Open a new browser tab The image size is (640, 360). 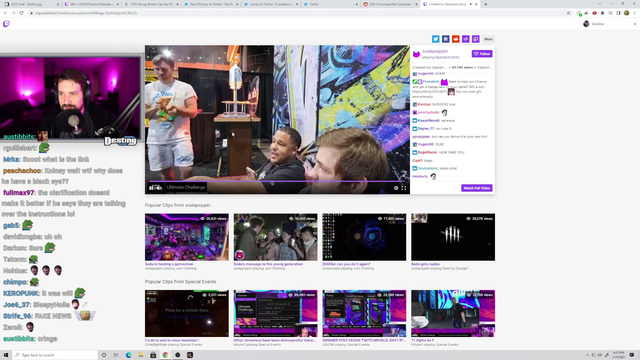485,4
